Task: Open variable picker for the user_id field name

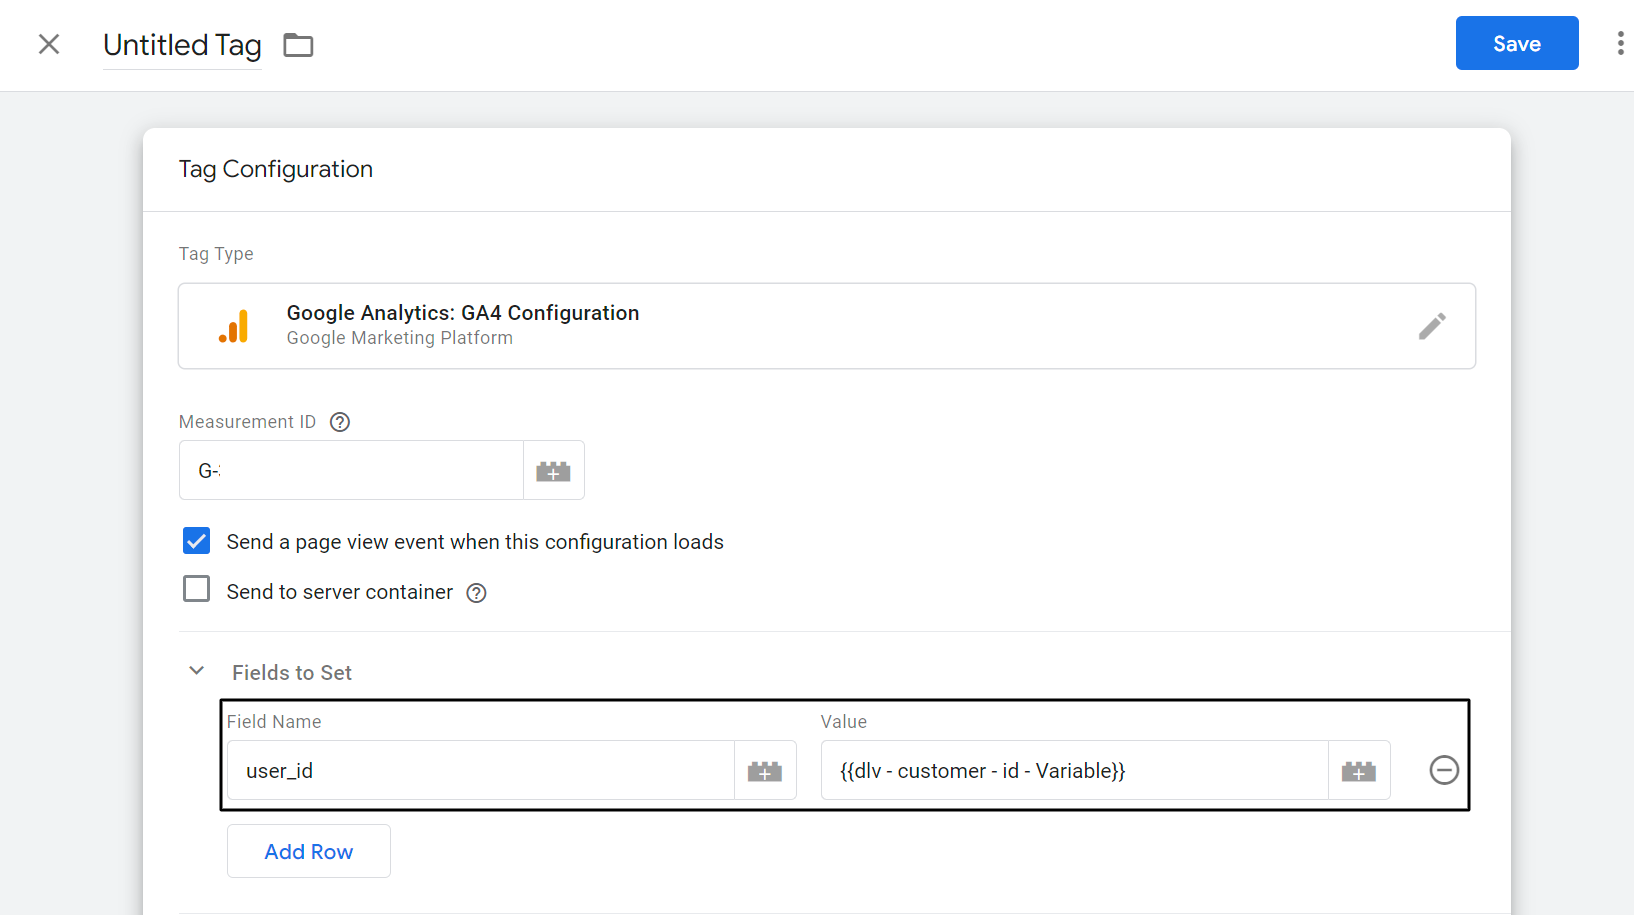Action: 765,770
